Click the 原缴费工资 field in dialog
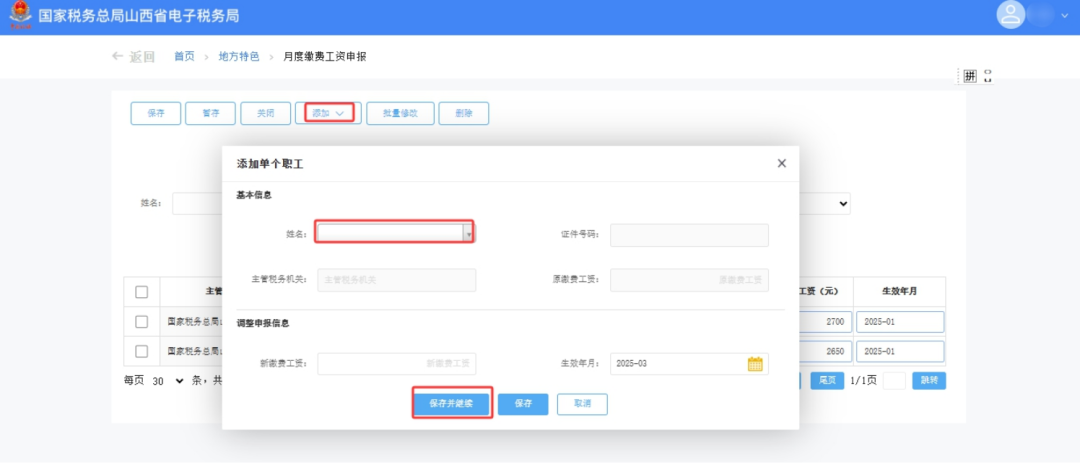This screenshot has height=464, width=1080. click(689, 280)
